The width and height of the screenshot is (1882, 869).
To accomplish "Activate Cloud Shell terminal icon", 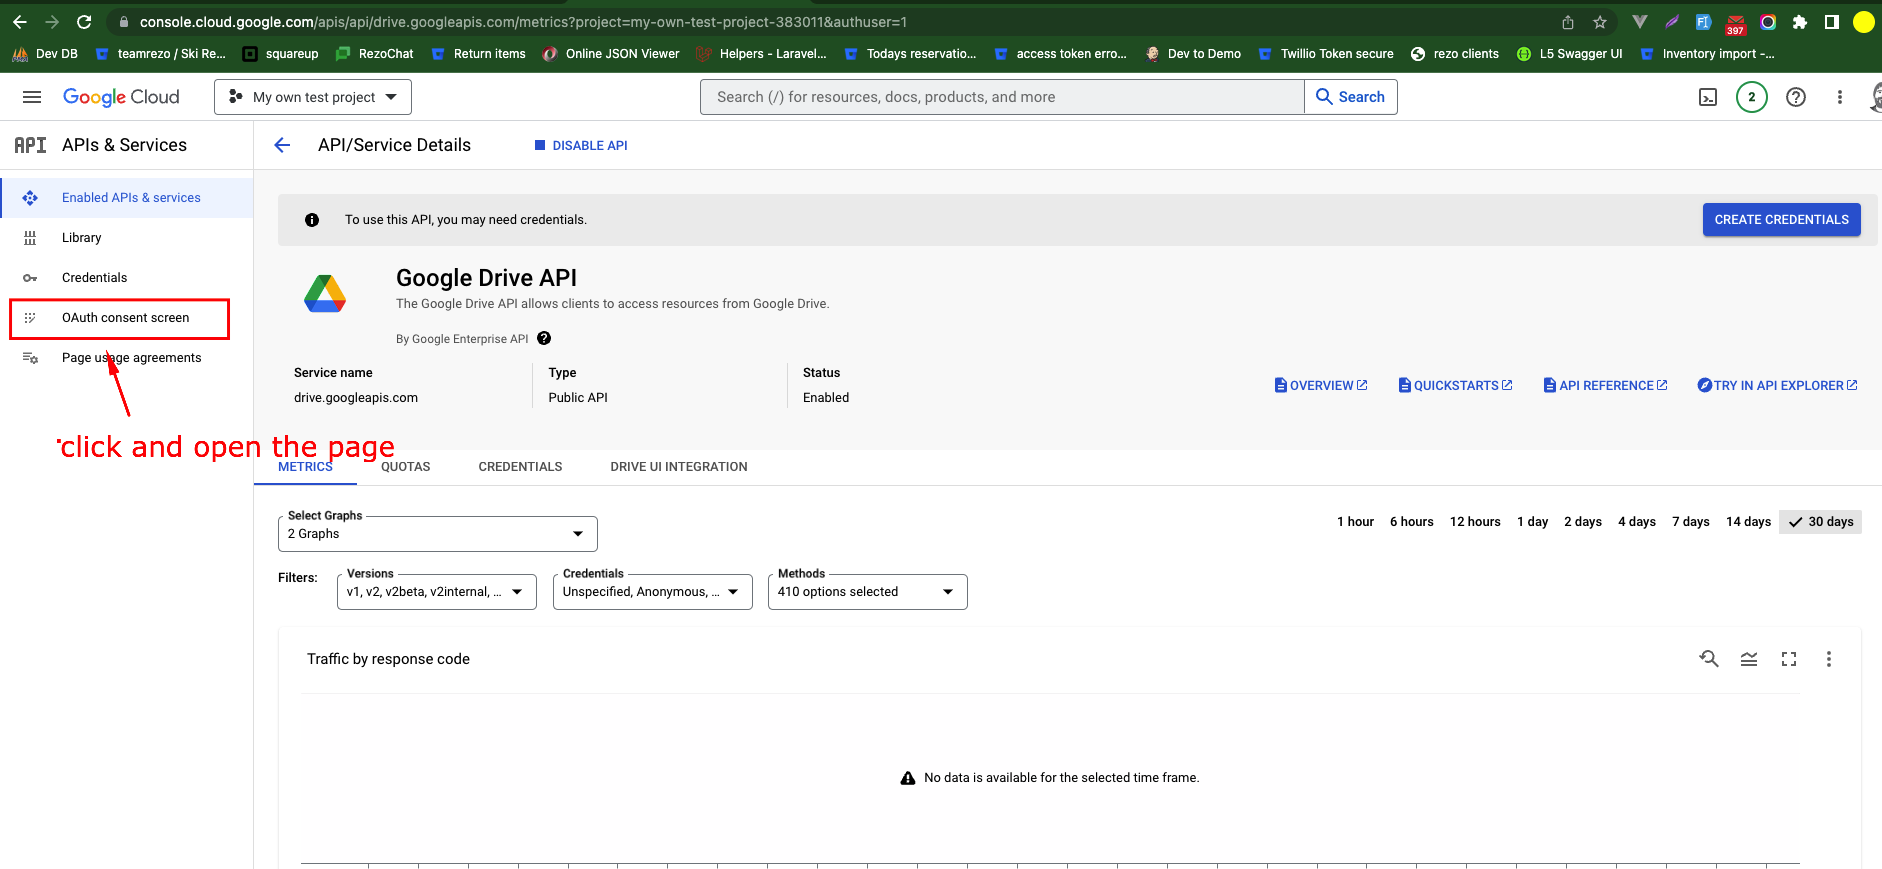I will 1708,97.
